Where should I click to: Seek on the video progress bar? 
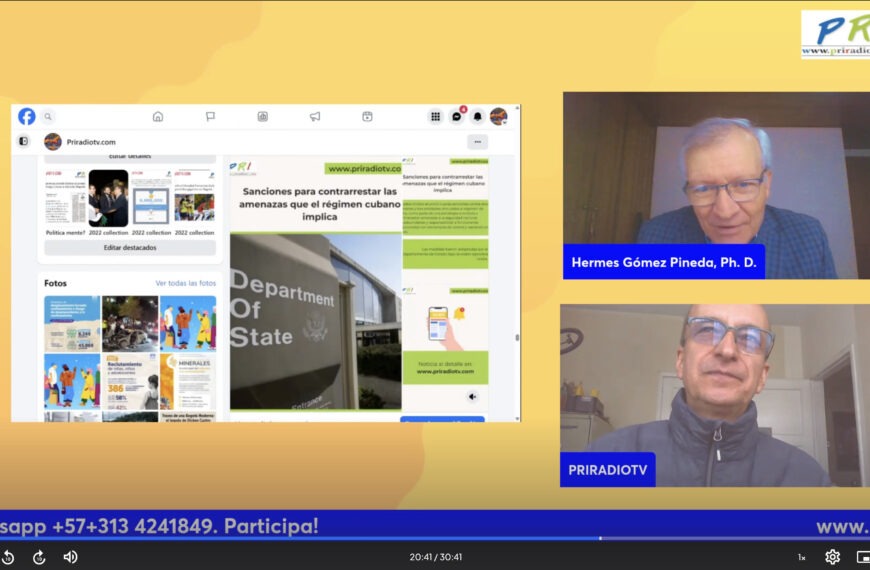(x=435, y=538)
